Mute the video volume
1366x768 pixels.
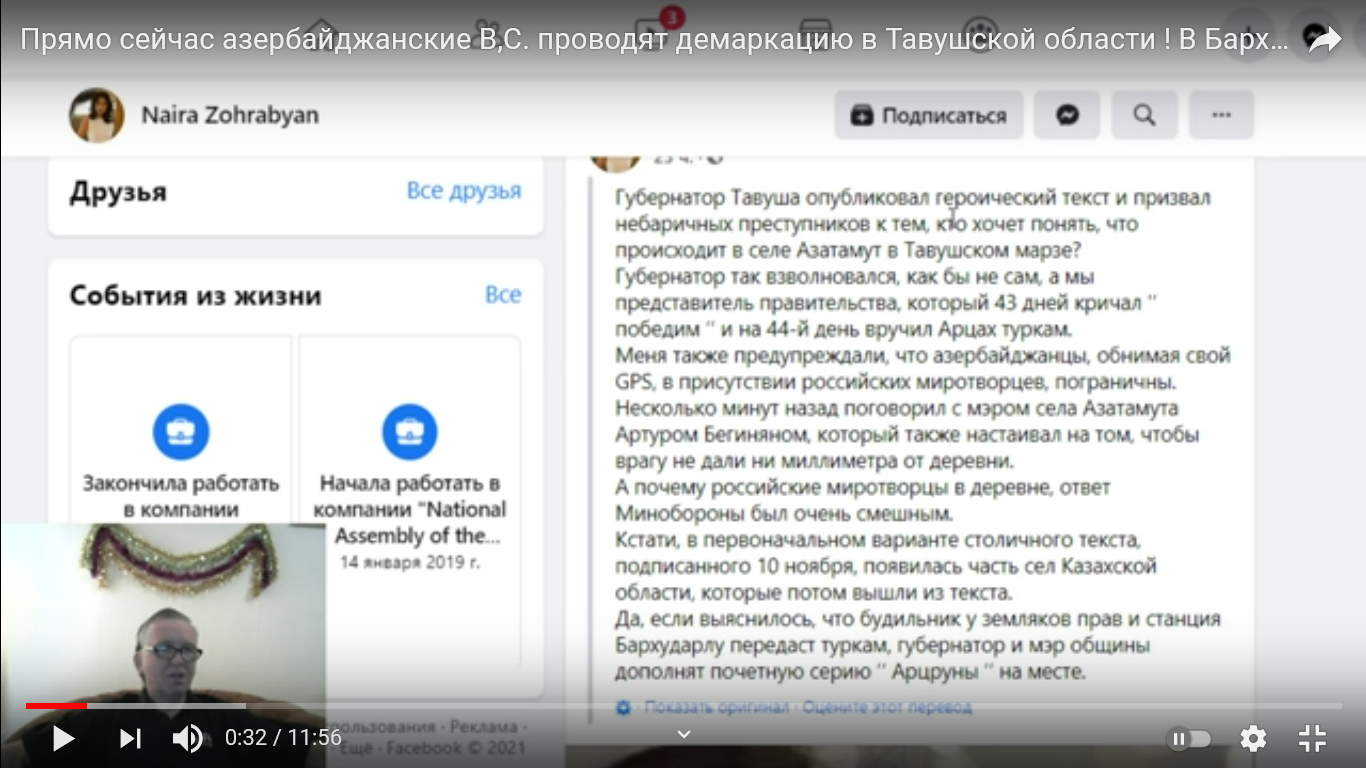pyautogui.click(x=187, y=739)
